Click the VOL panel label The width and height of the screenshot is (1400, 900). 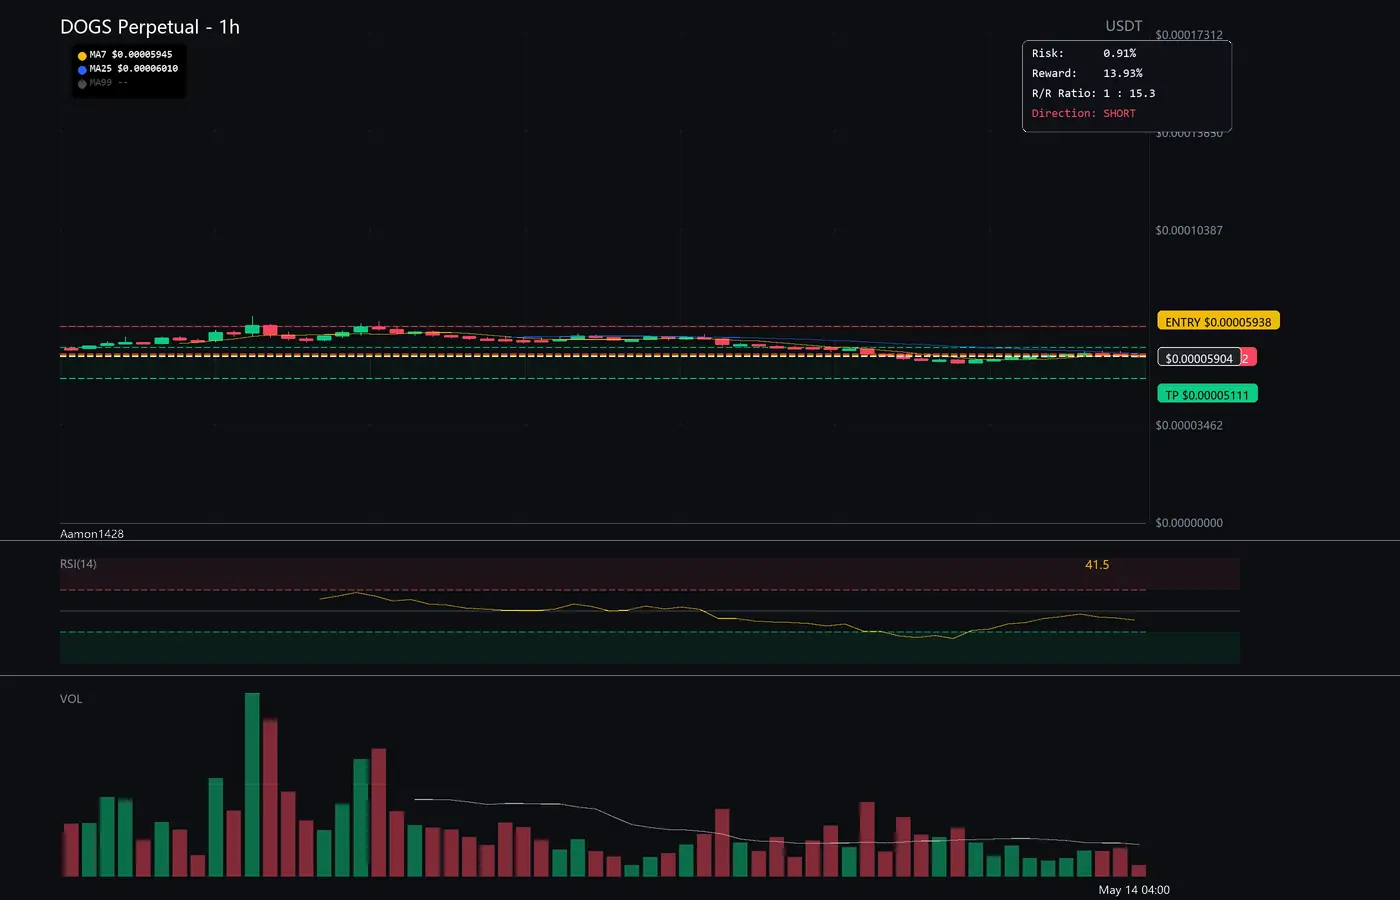click(x=71, y=699)
